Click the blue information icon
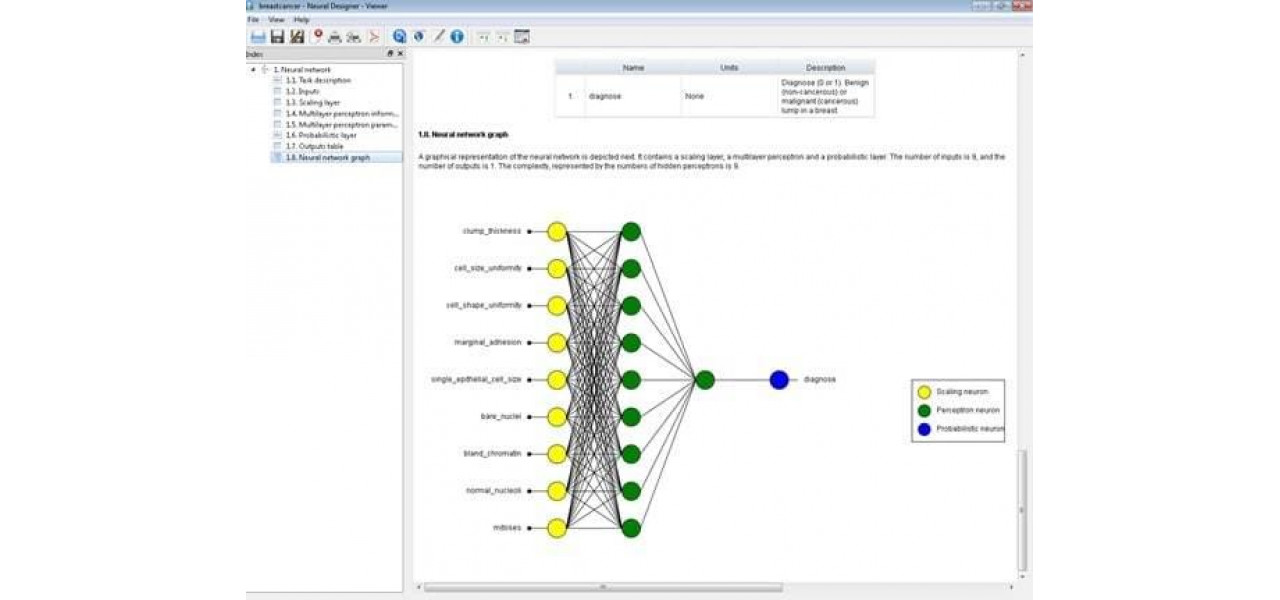This screenshot has height=600, width=1280. (457, 36)
